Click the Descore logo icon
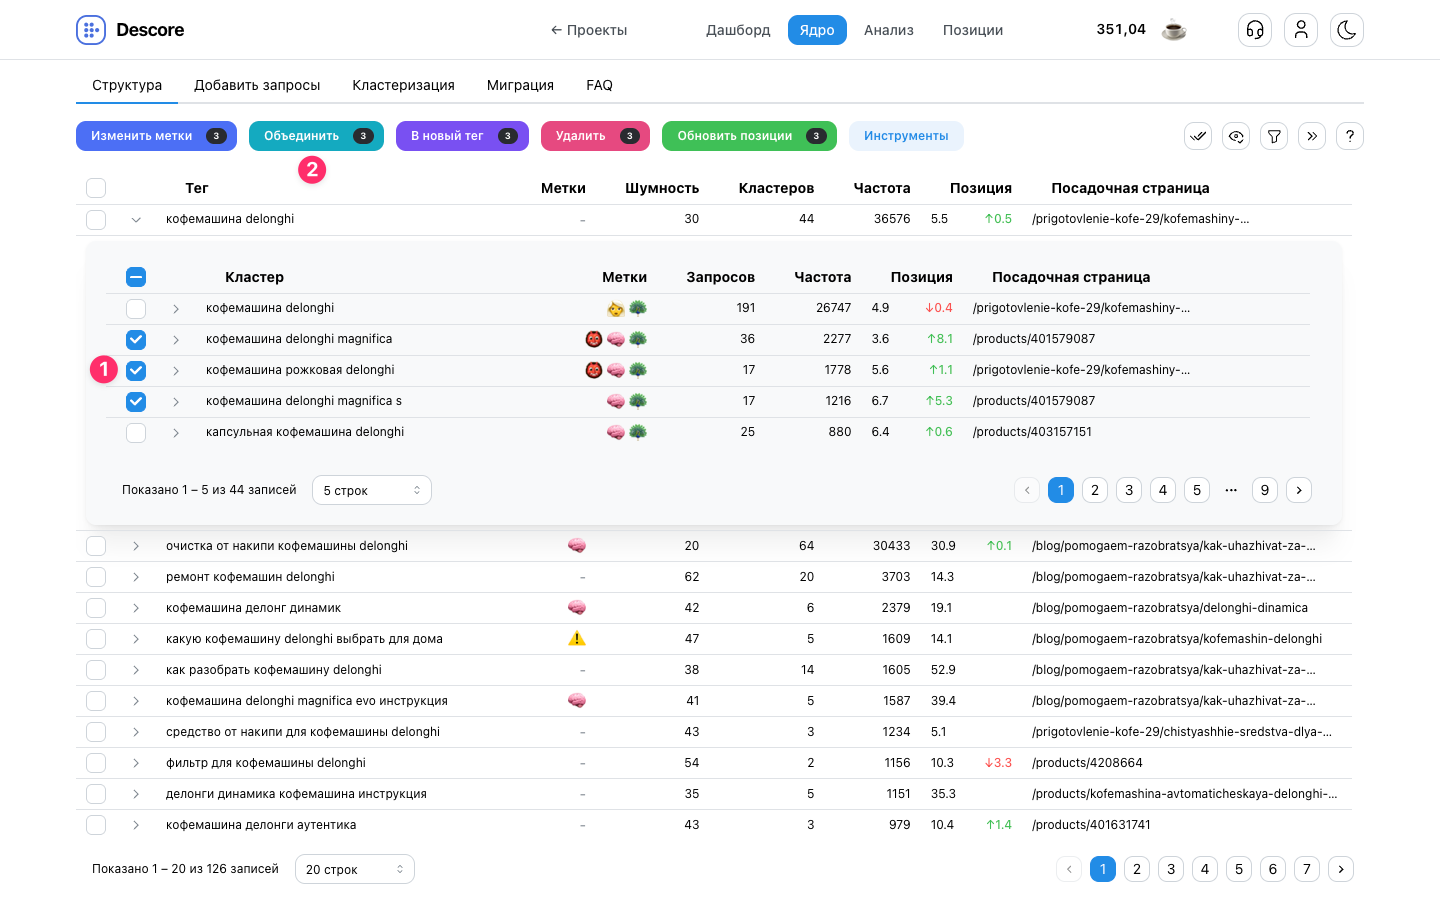 coord(91,30)
